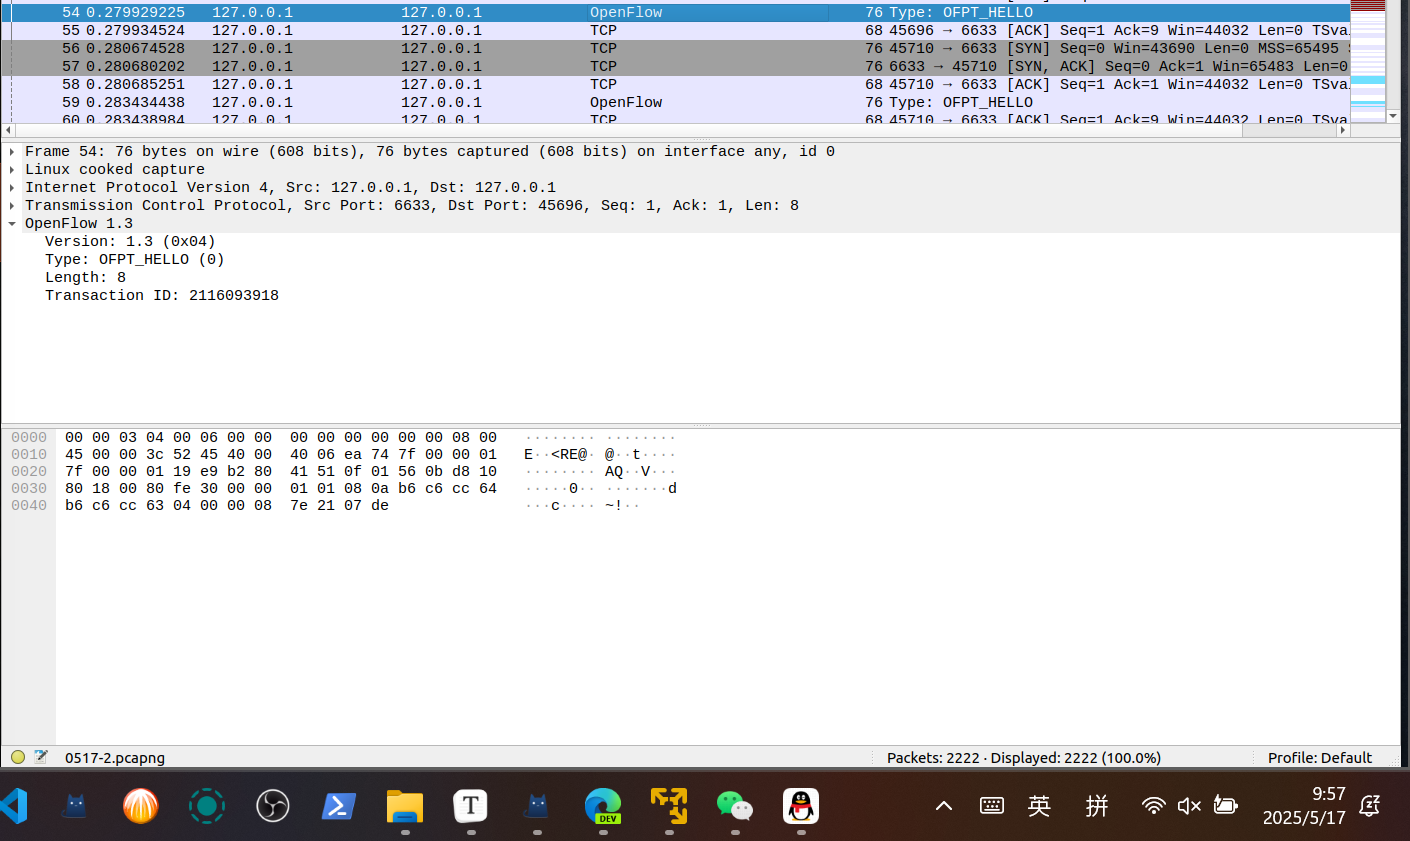Open WeChat from the taskbar
Viewport: 1410px width, 841px height.
(x=735, y=806)
